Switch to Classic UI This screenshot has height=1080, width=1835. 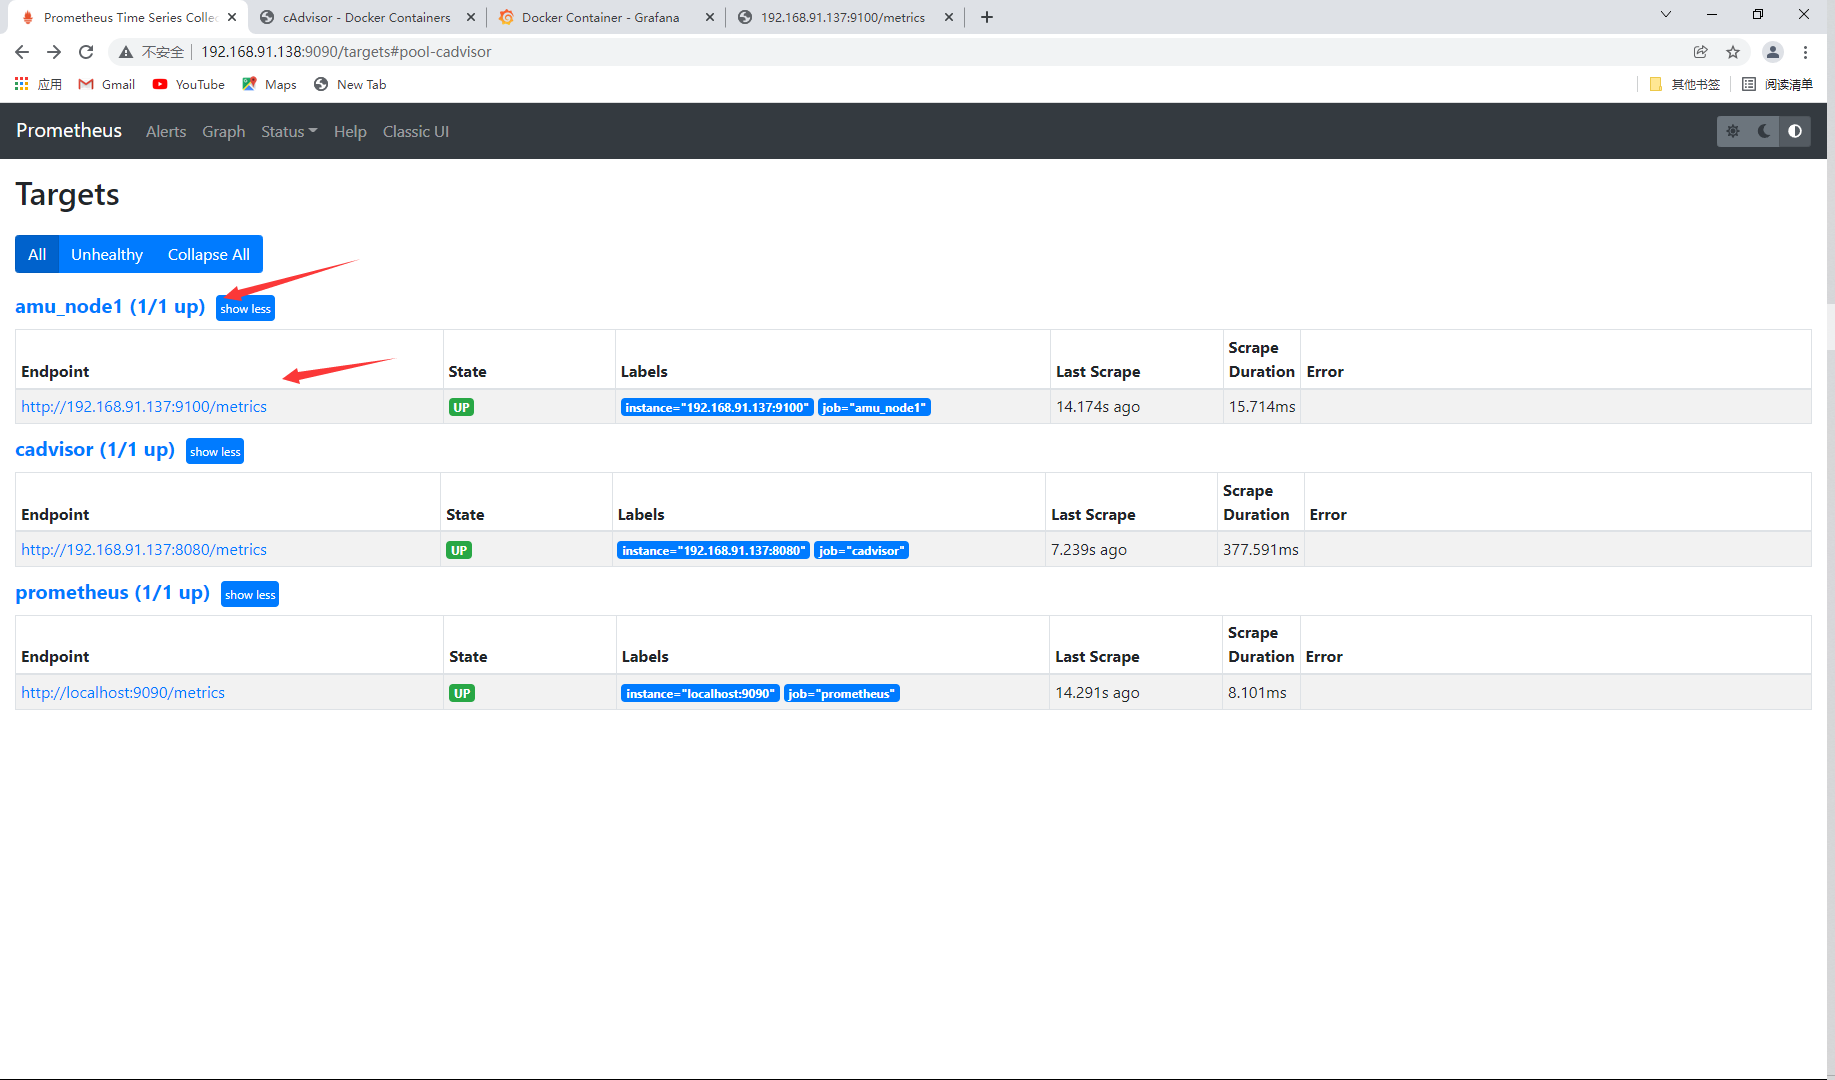point(416,131)
